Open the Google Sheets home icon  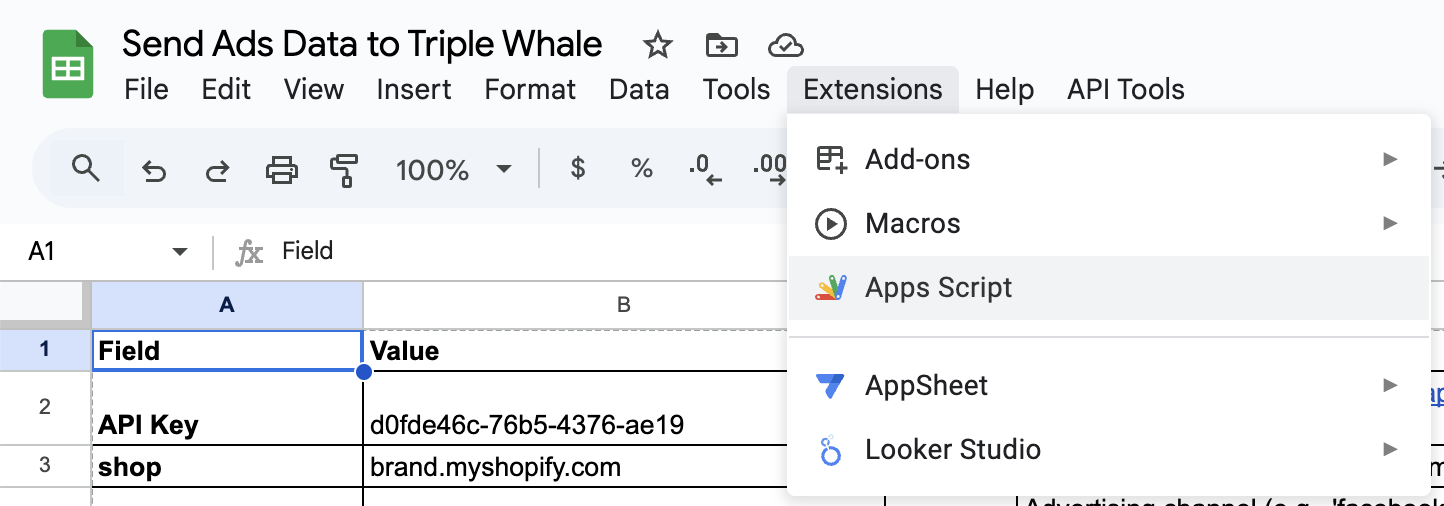[x=68, y=65]
